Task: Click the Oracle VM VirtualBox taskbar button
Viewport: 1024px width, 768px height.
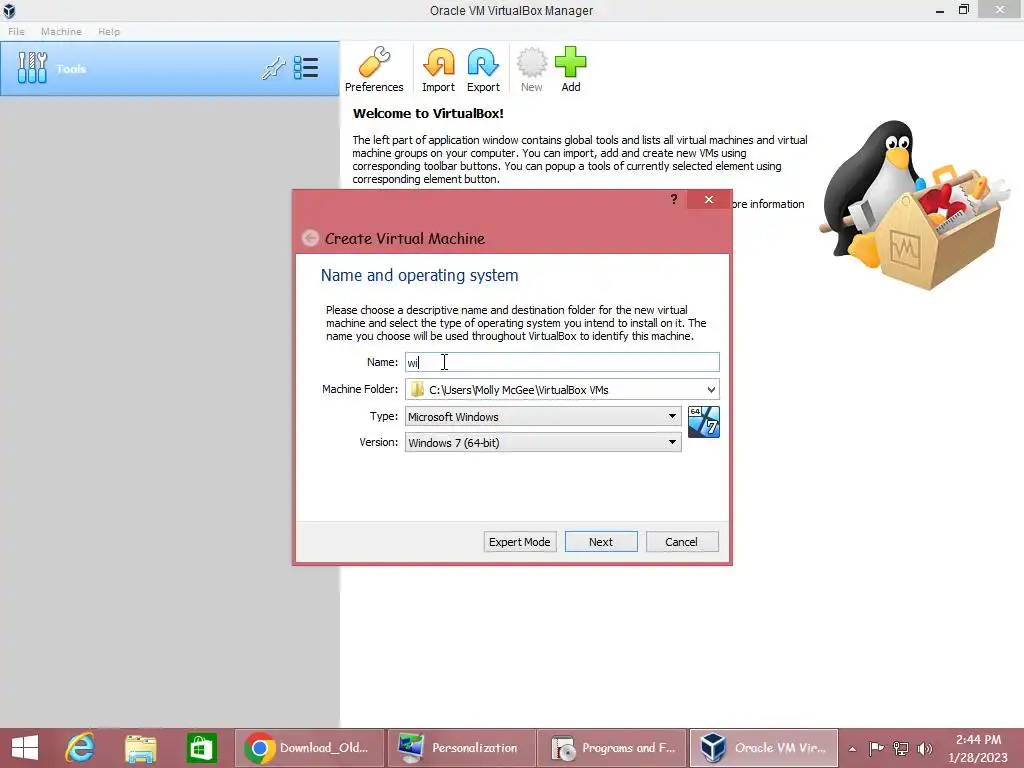Action: coord(764,748)
